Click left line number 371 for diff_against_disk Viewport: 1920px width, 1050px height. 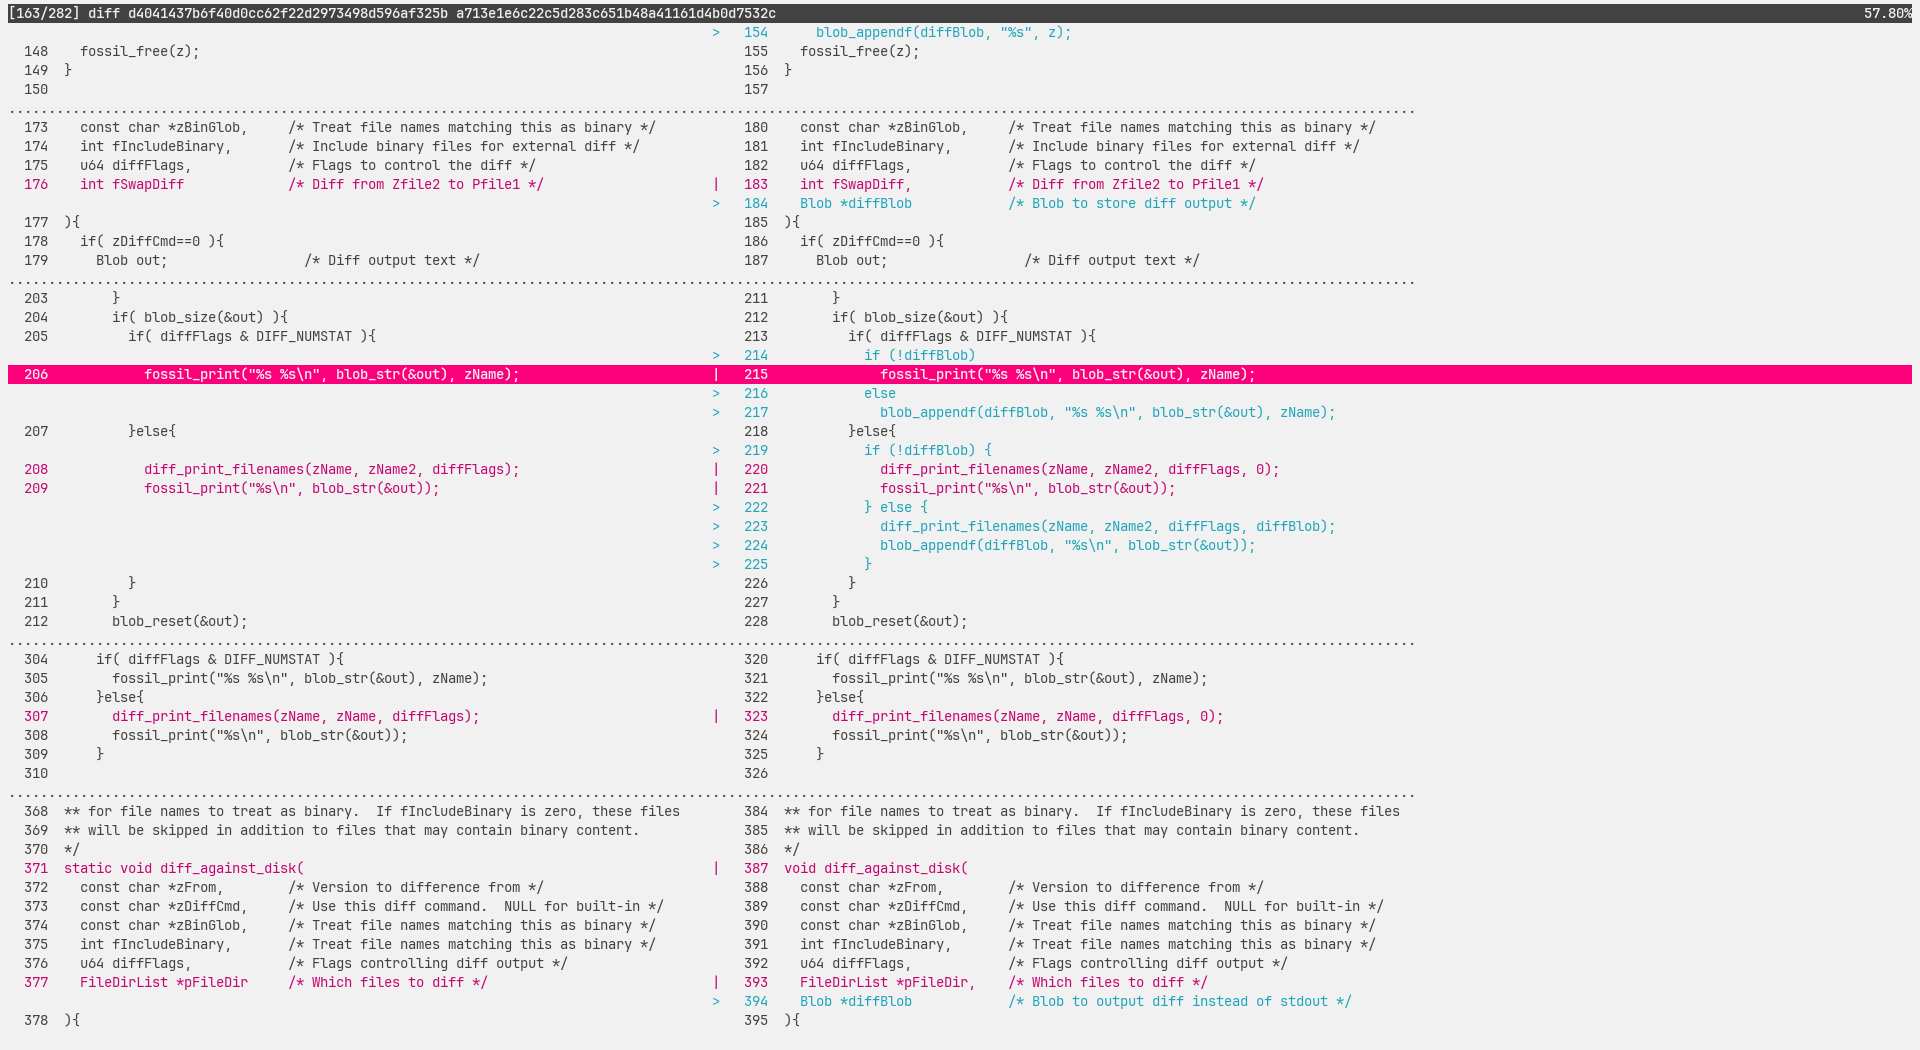click(x=36, y=869)
